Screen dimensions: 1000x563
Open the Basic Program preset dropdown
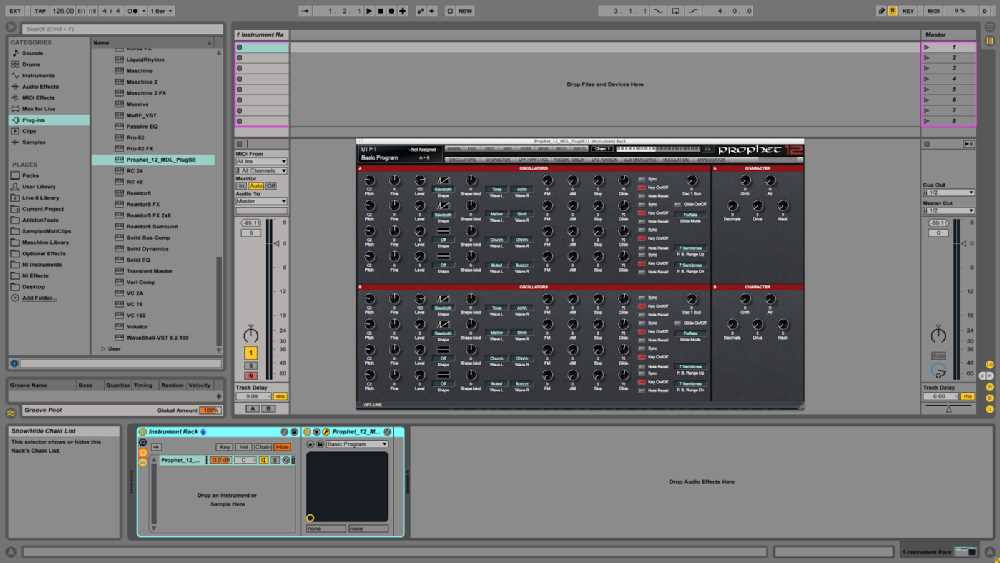(x=357, y=444)
